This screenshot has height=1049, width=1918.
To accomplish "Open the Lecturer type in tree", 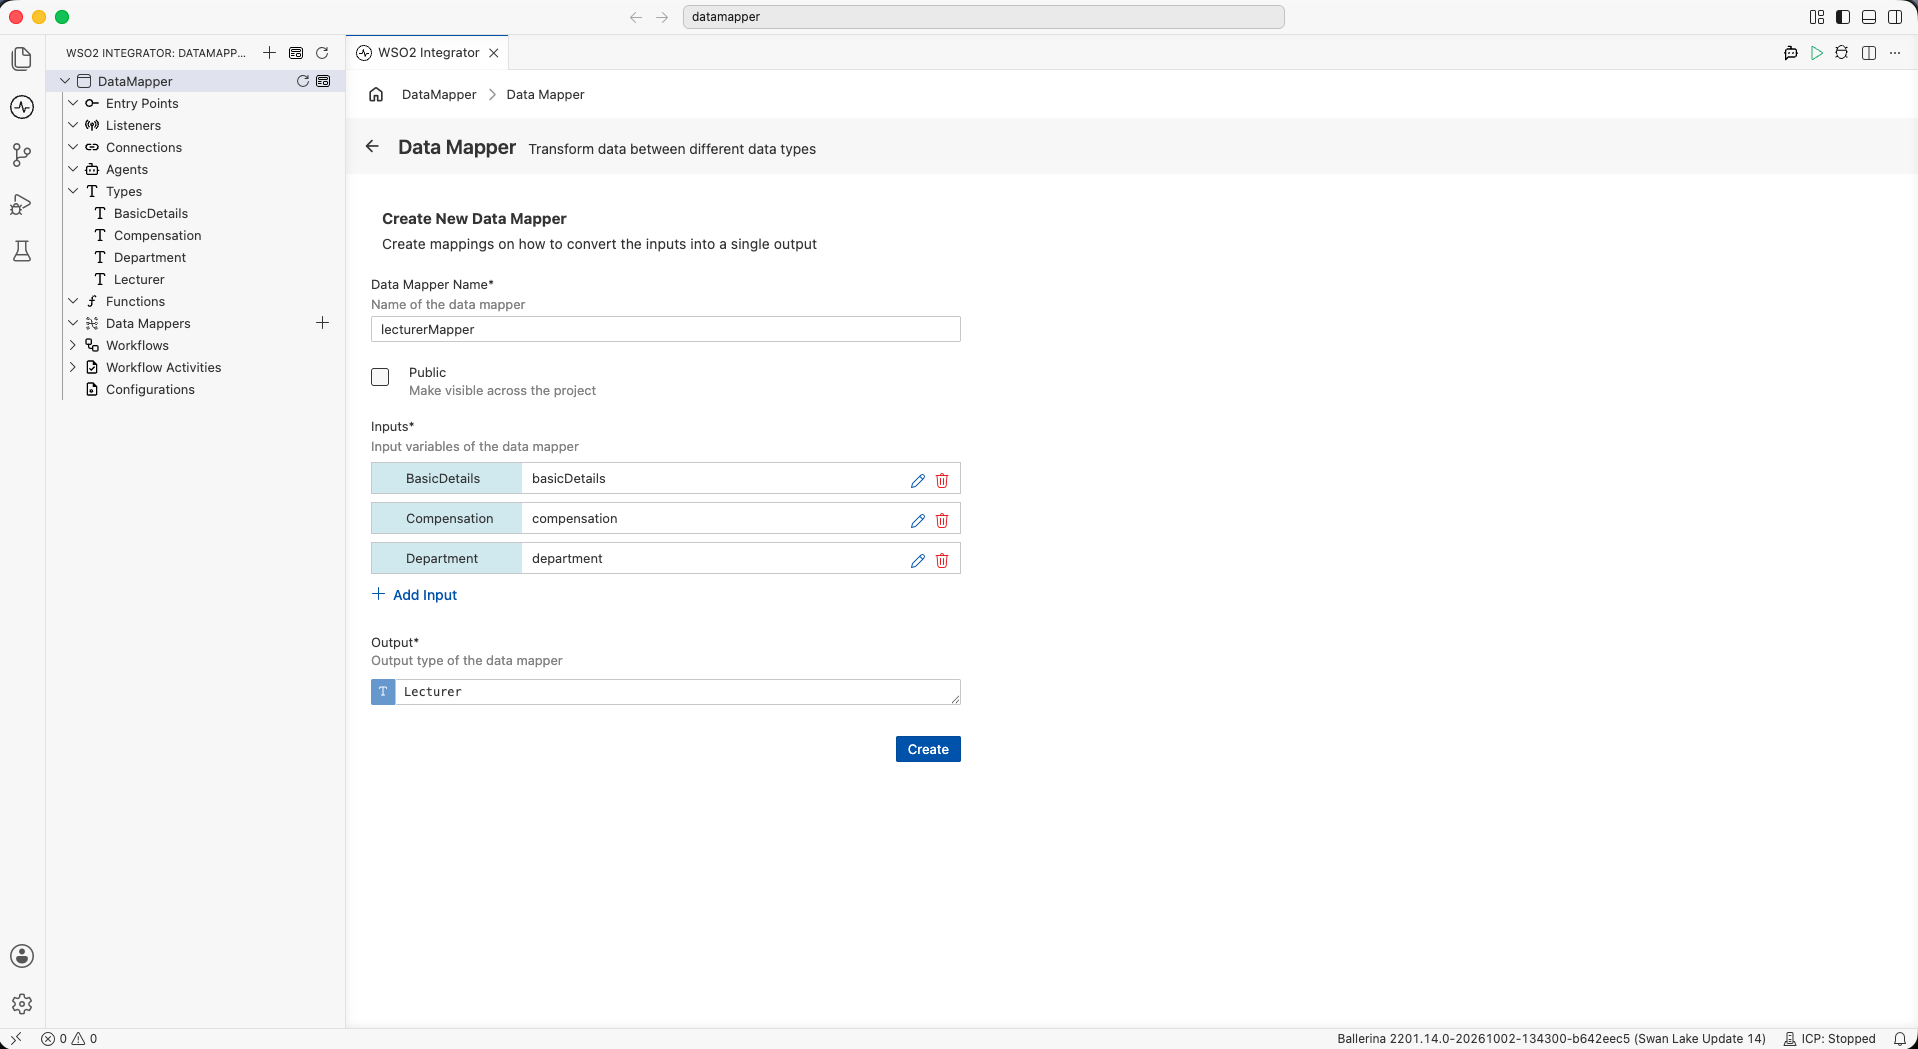I will click(x=139, y=279).
